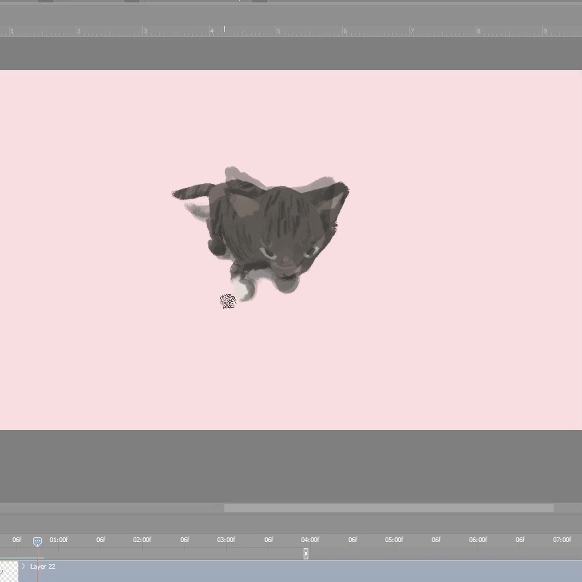
Task: Expand the Layer 22 timeline track
Action: tap(23, 566)
